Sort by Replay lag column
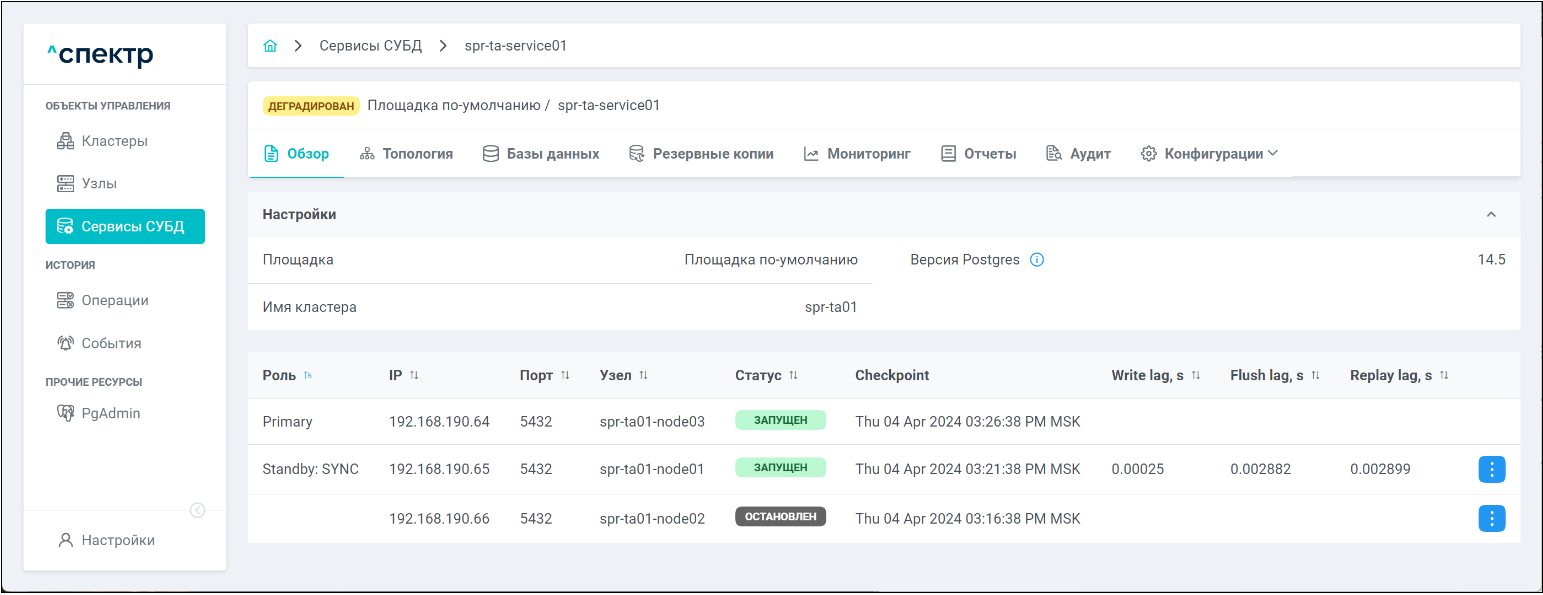The width and height of the screenshot is (1543, 595). click(x=1444, y=375)
